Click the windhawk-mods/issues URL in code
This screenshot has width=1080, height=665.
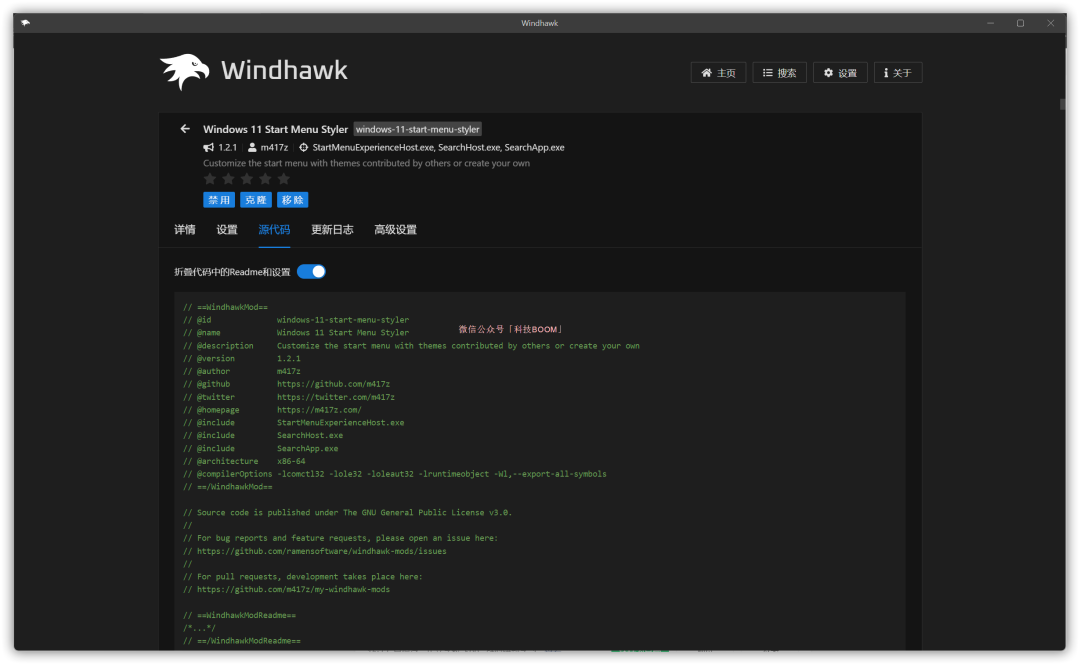click(322, 551)
